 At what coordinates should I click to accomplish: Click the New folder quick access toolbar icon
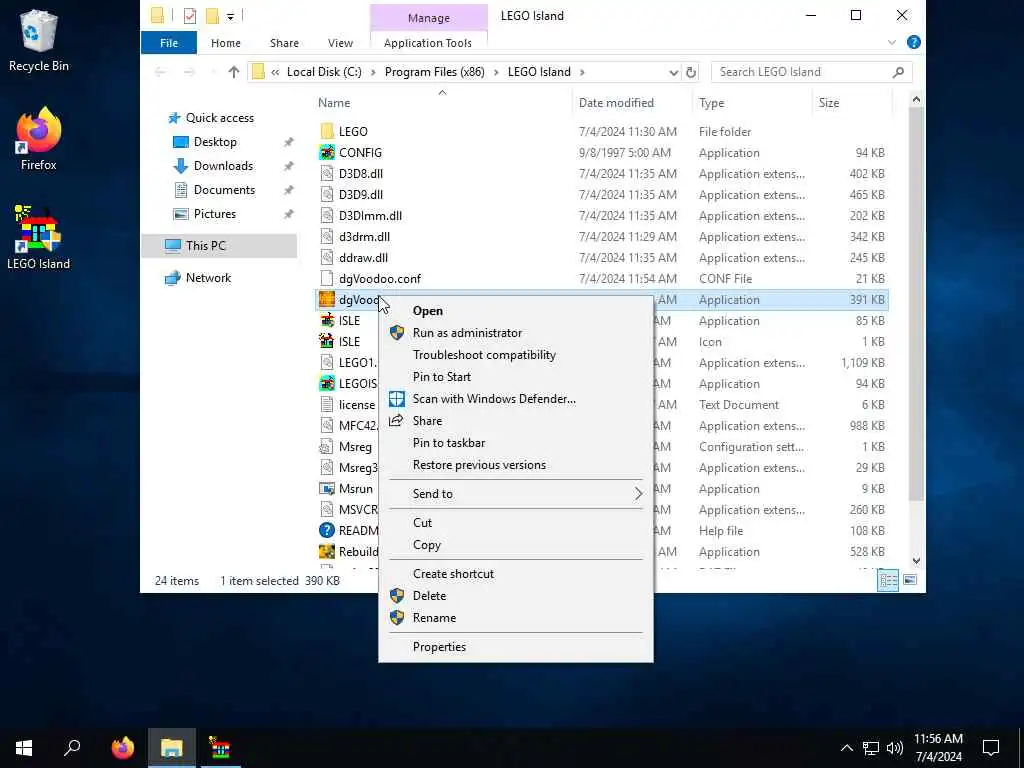click(212, 16)
